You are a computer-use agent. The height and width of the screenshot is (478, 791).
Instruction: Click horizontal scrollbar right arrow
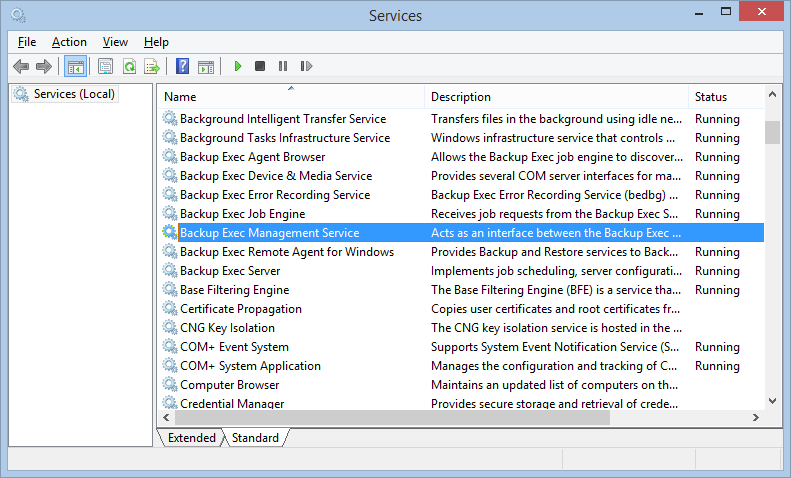[756, 417]
